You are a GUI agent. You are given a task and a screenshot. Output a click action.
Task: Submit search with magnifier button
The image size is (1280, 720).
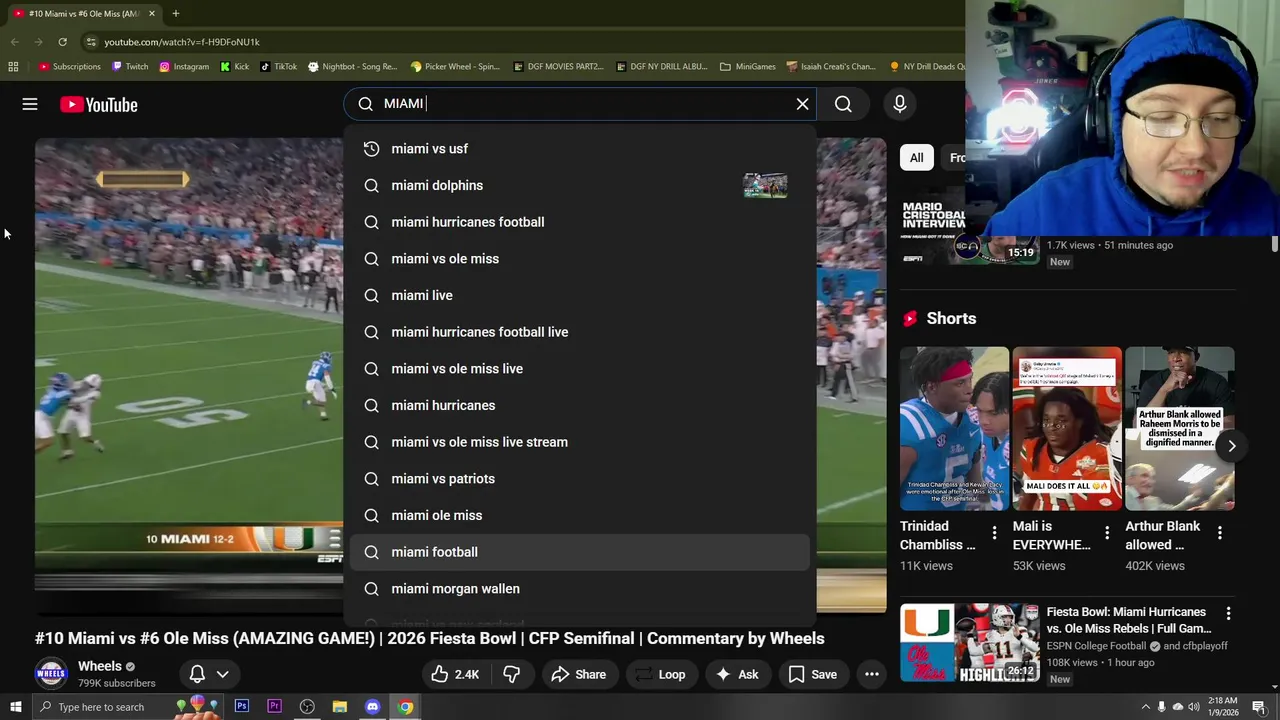843,104
